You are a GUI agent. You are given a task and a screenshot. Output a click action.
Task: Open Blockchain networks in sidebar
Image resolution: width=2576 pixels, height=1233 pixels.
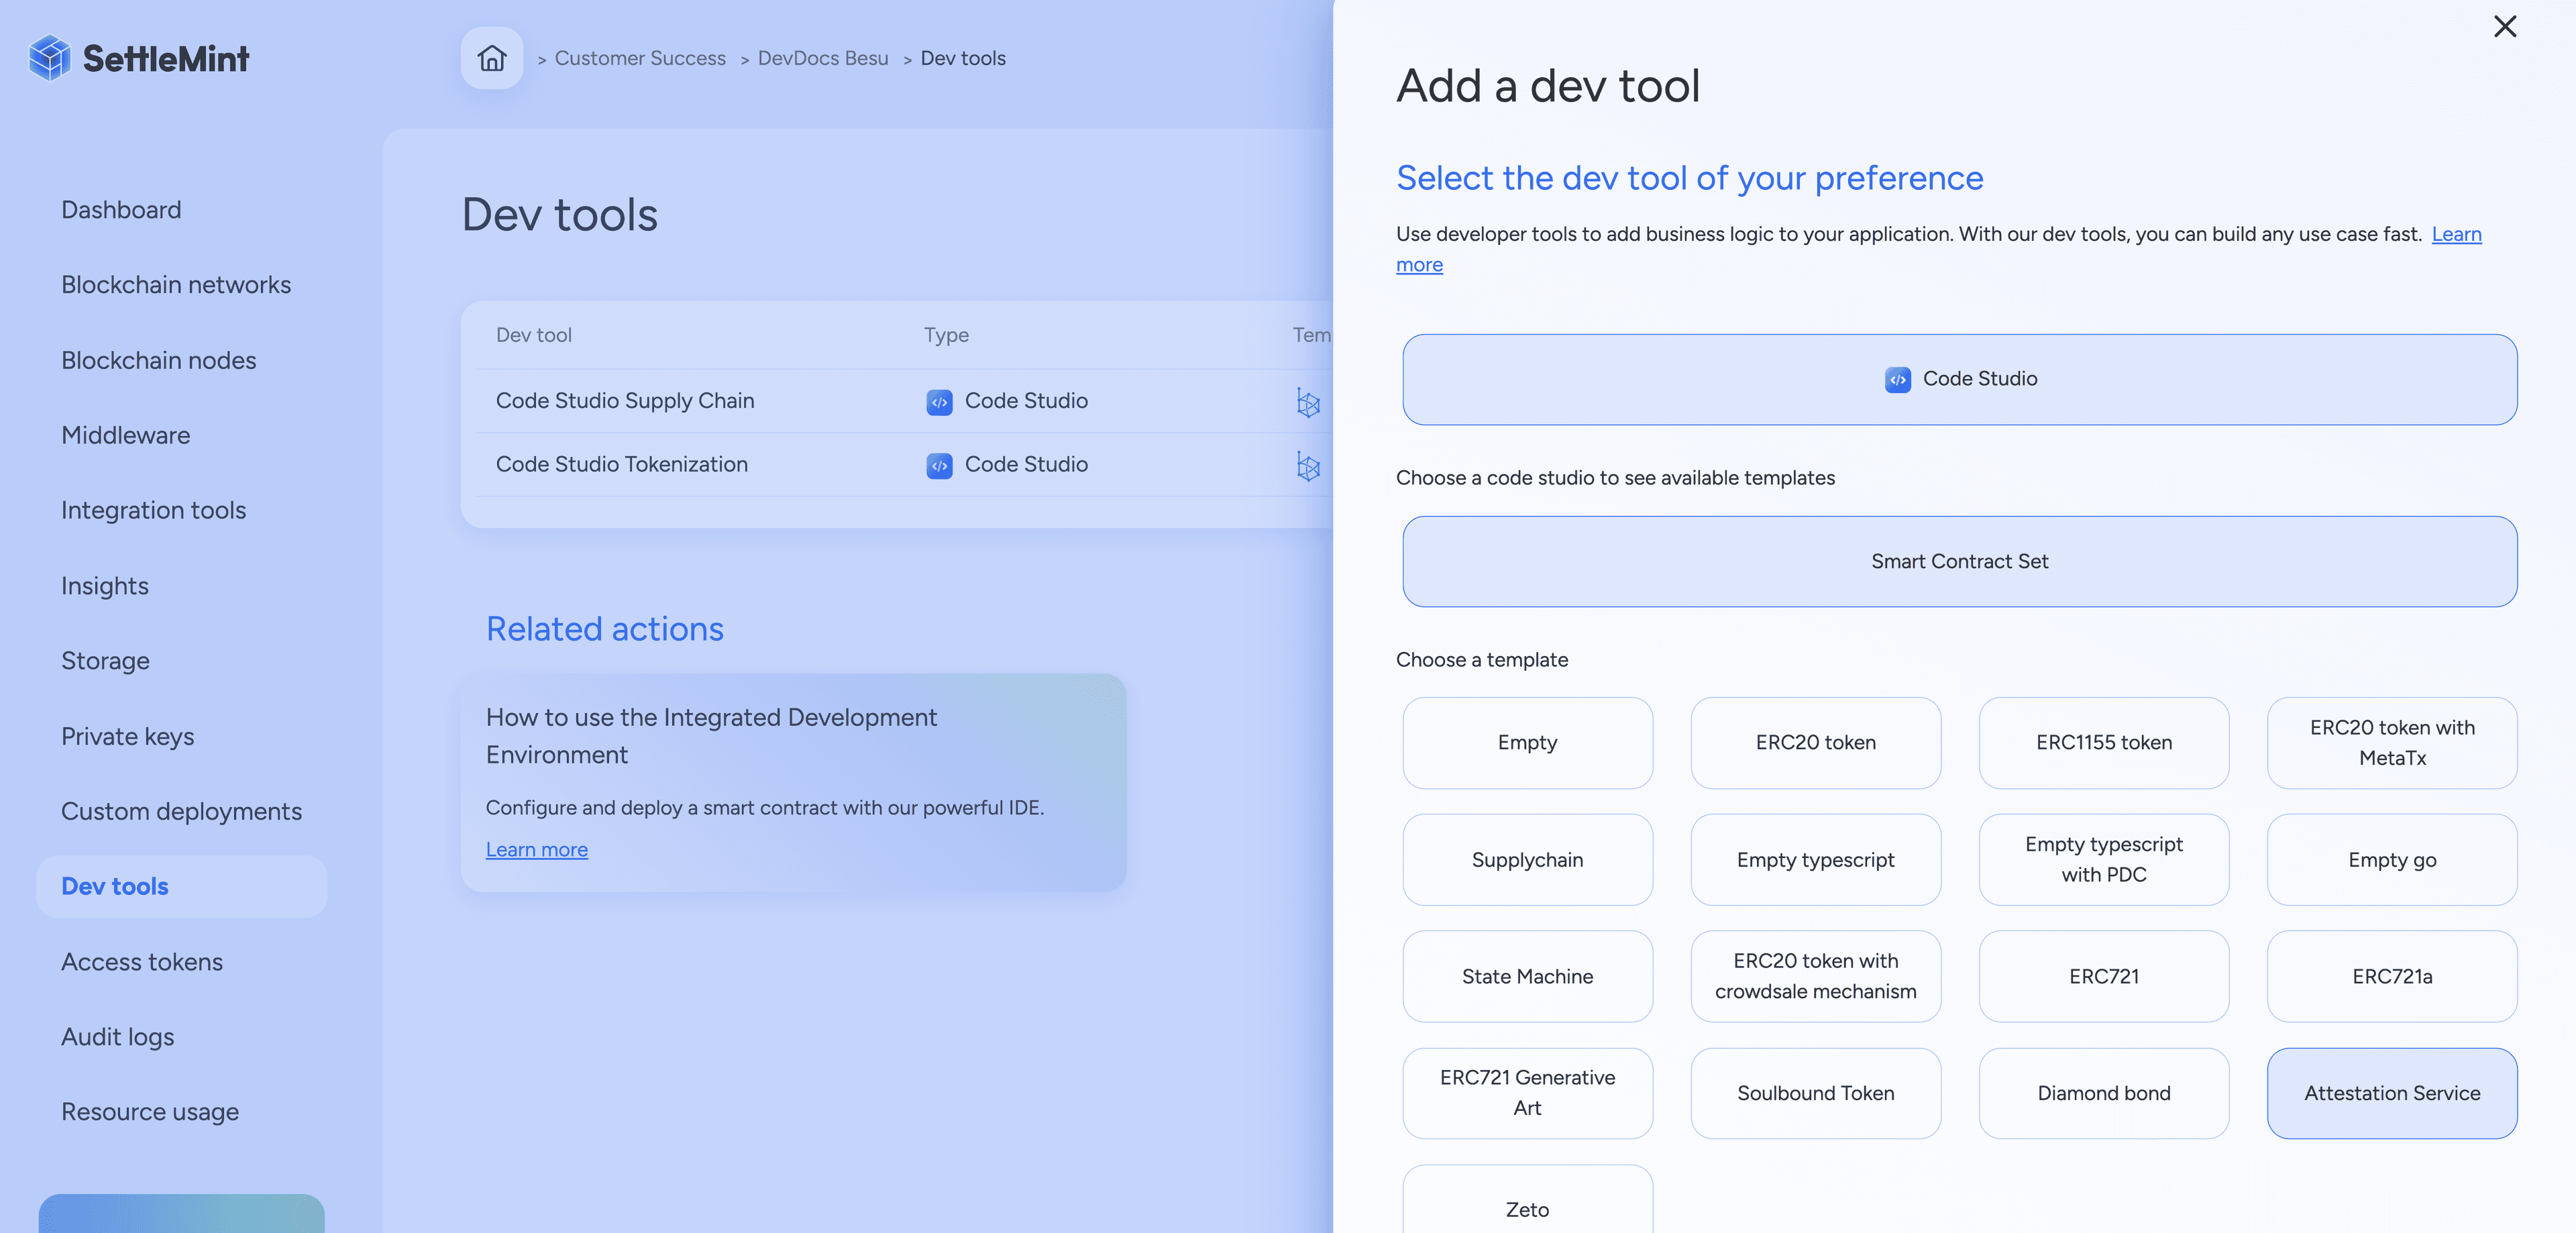point(176,285)
